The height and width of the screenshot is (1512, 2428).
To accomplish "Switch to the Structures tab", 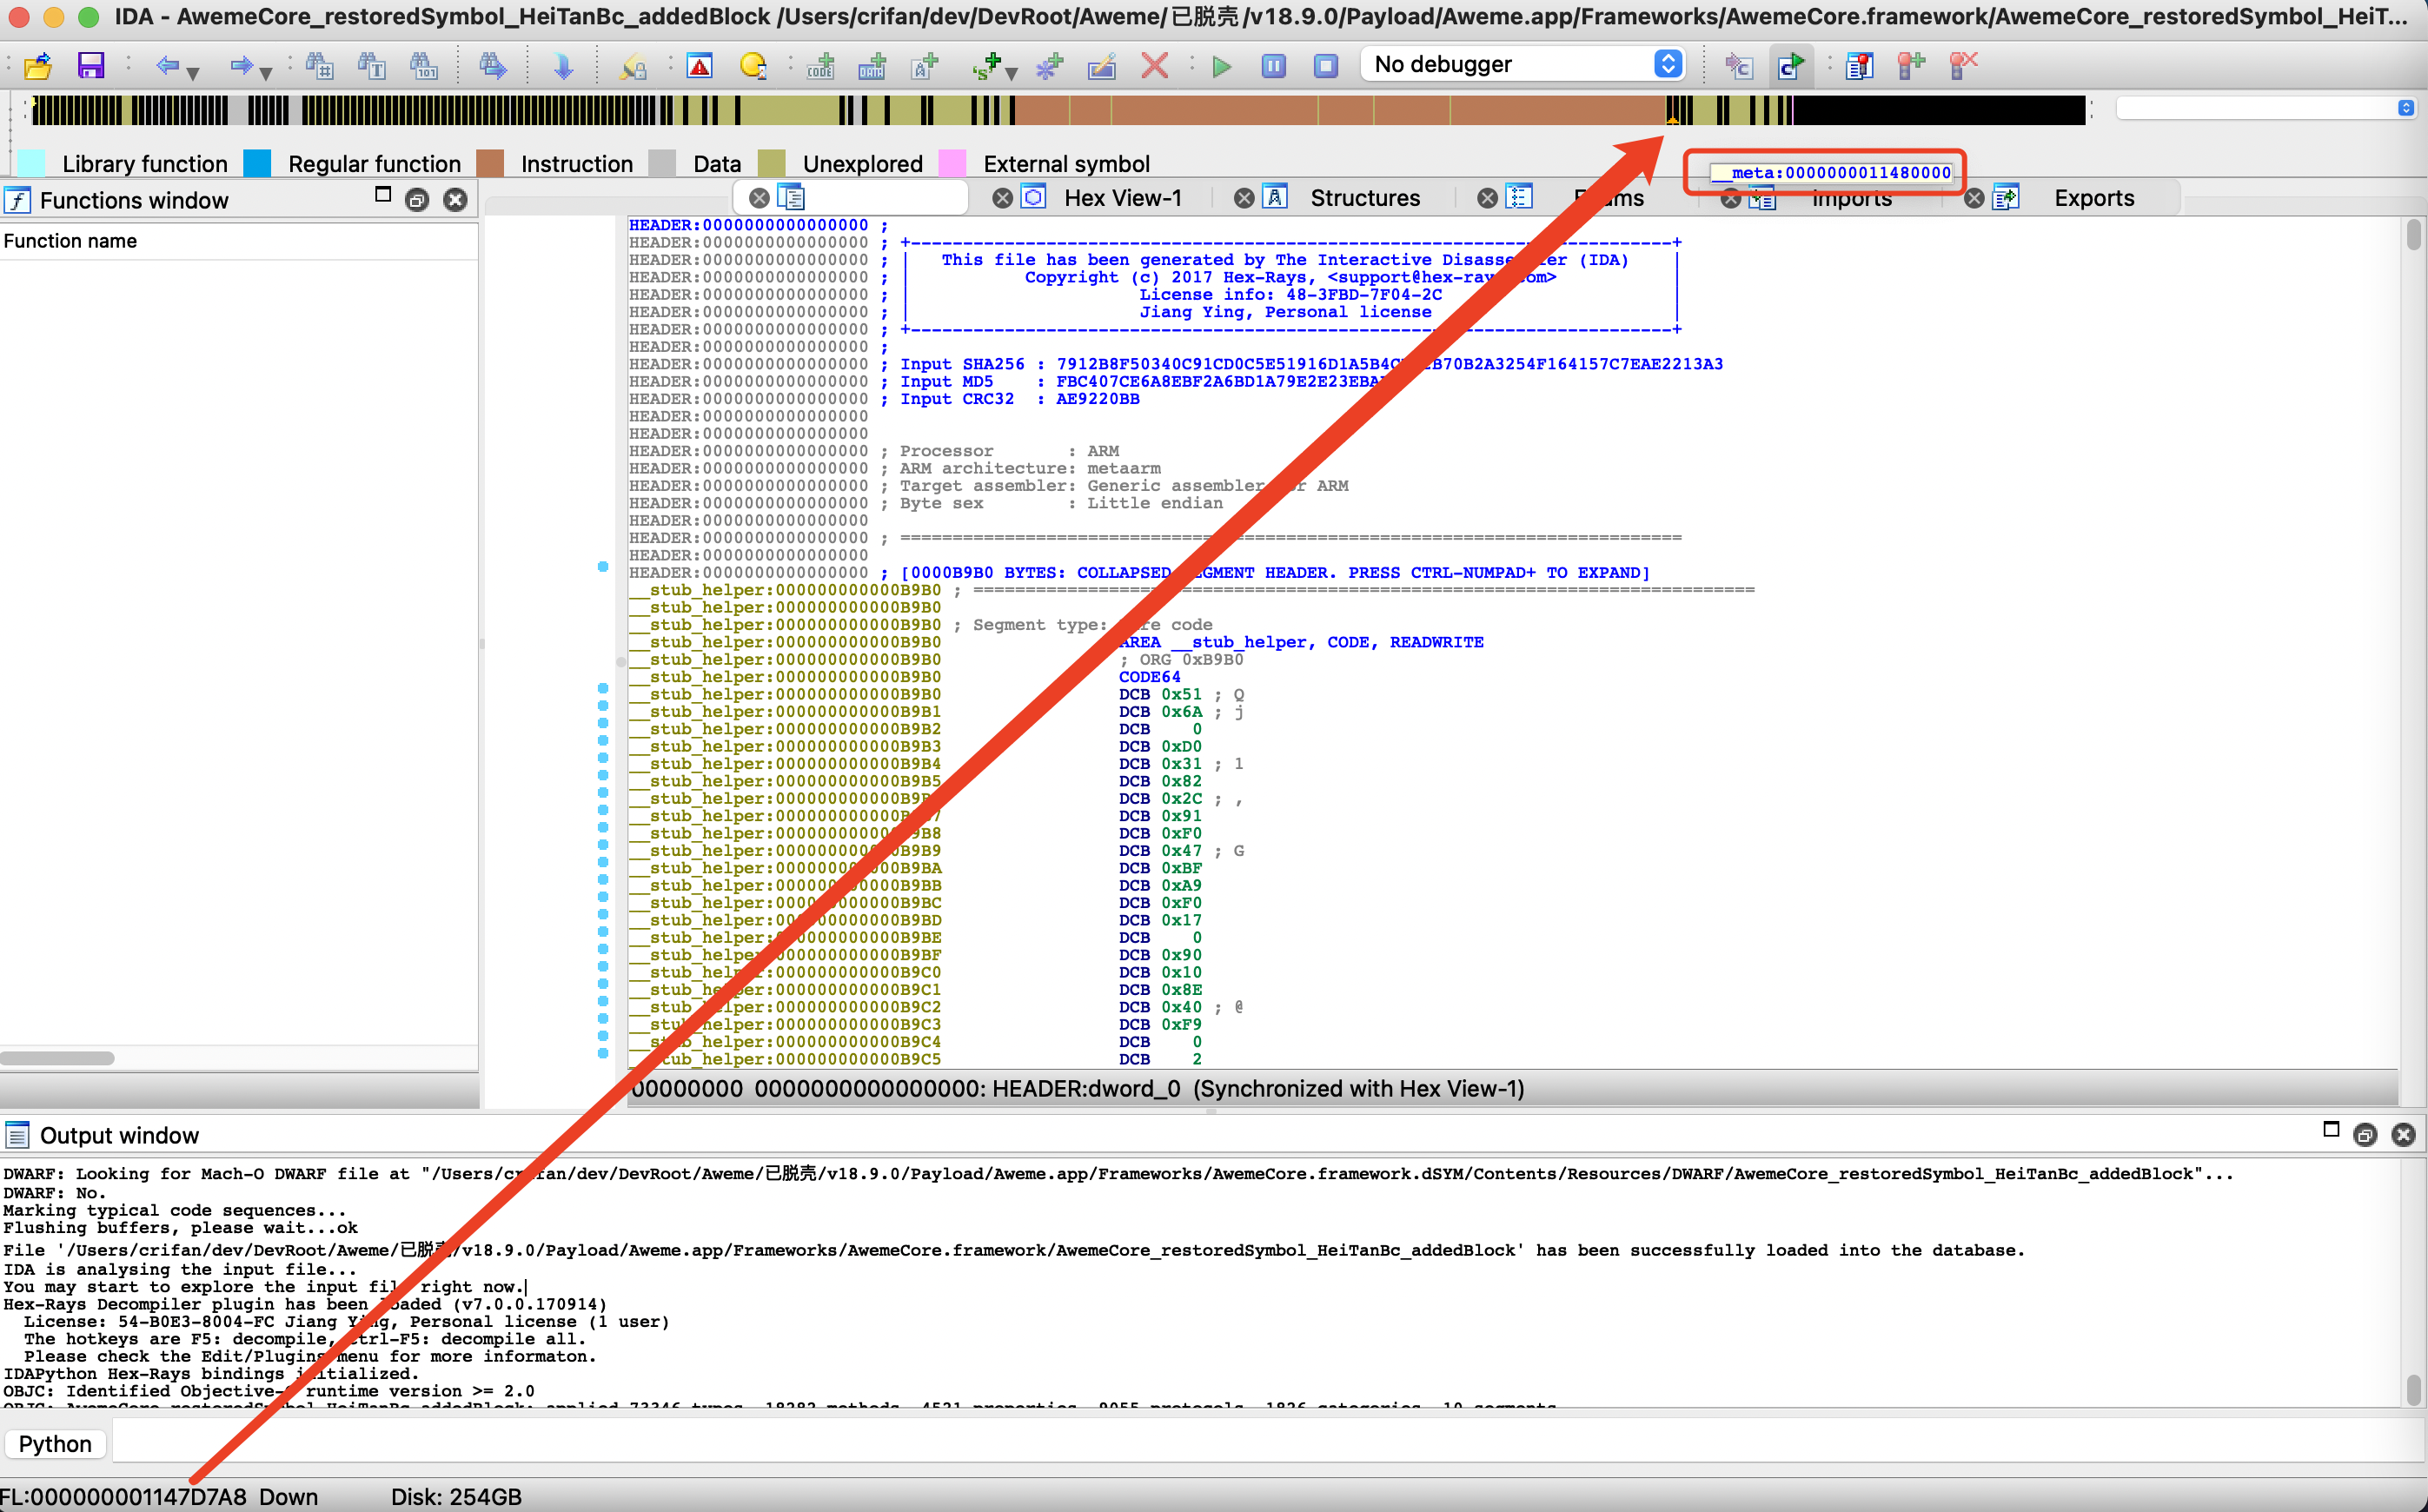I will point(1364,198).
